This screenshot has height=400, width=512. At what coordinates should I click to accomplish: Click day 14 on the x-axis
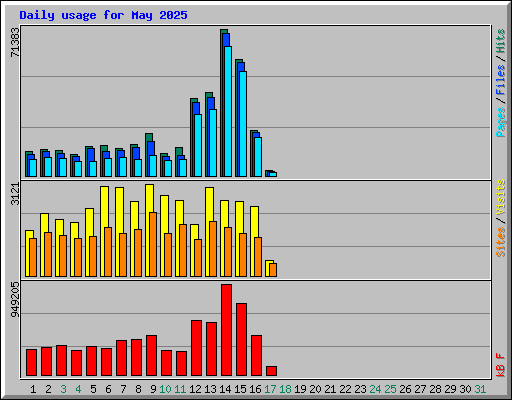(225, 389)
